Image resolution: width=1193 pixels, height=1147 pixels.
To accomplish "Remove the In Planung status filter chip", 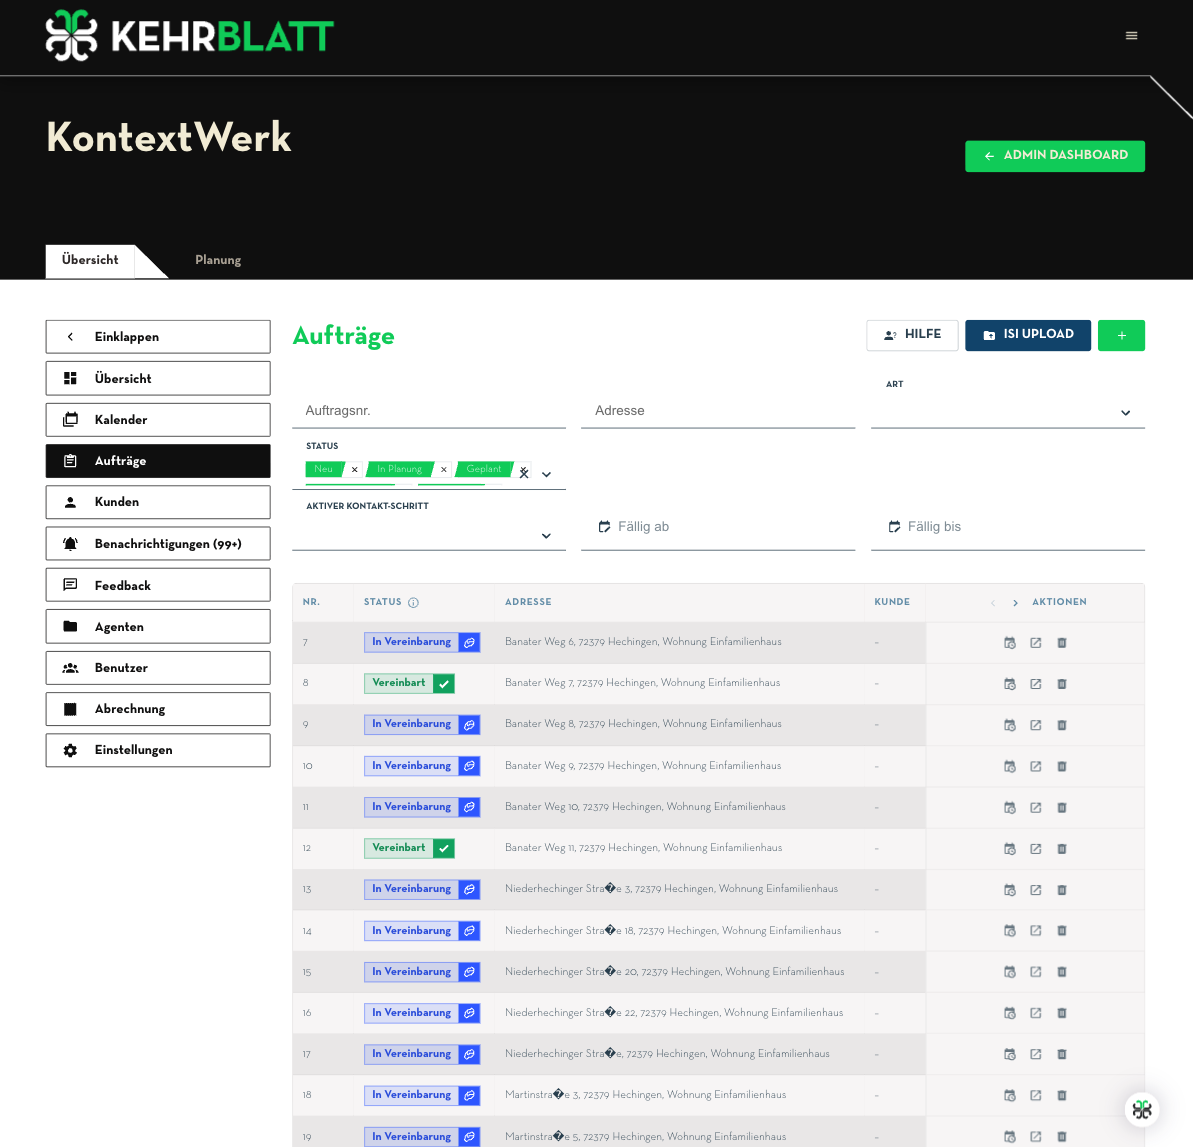I will pos(444,470).
